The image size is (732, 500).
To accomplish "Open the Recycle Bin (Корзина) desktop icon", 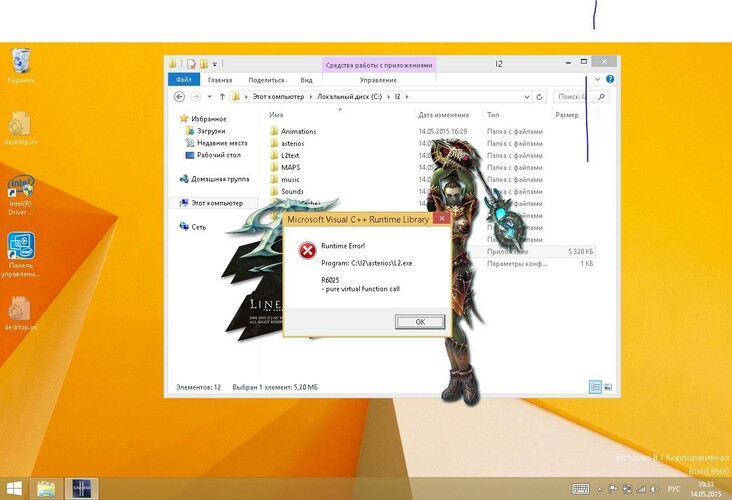I will pos(21,65).
